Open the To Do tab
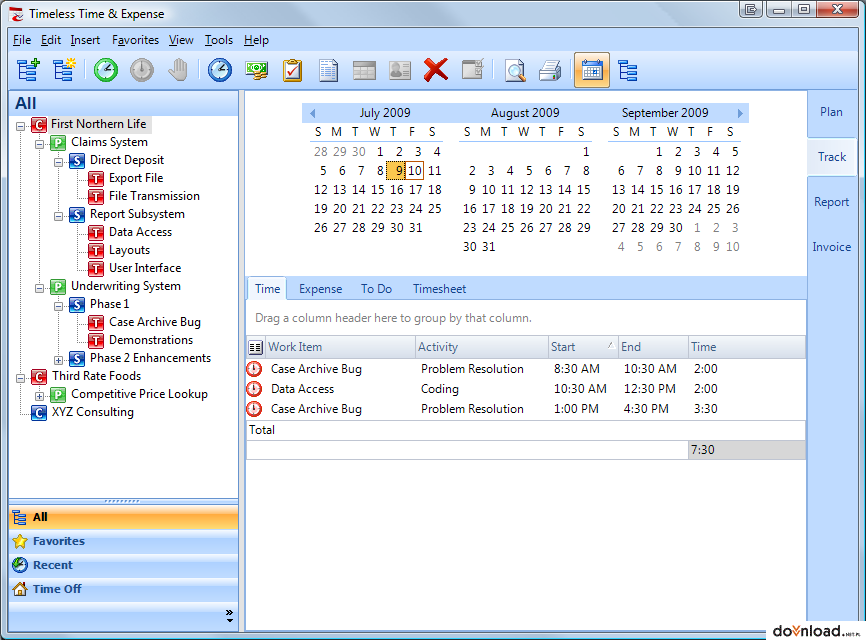 (377, 289)
